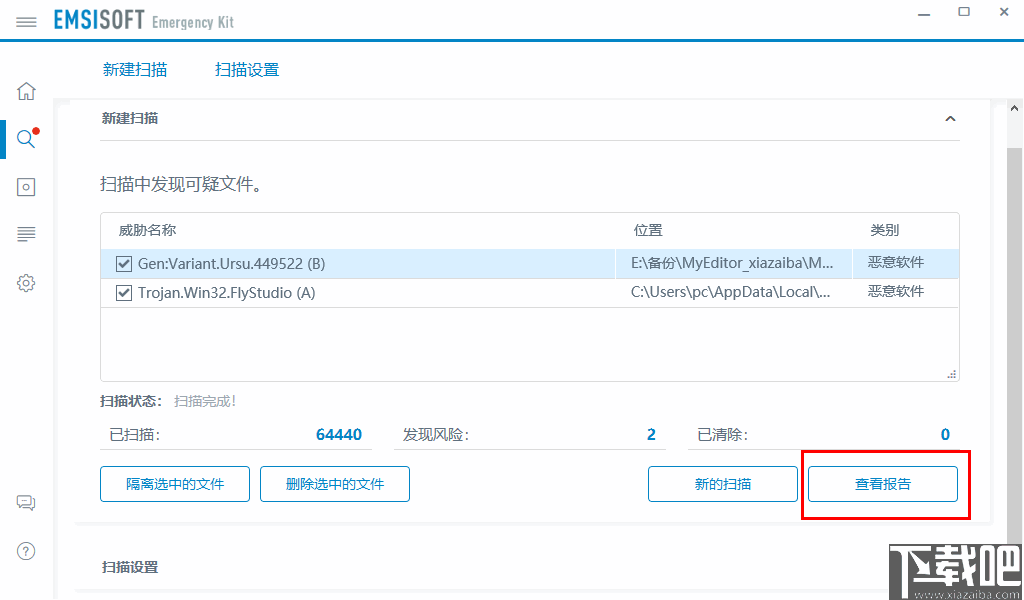The image size is (1024, 600).
Task: Open the hamburger menu at top left
Action: click(x=25, y=19)
